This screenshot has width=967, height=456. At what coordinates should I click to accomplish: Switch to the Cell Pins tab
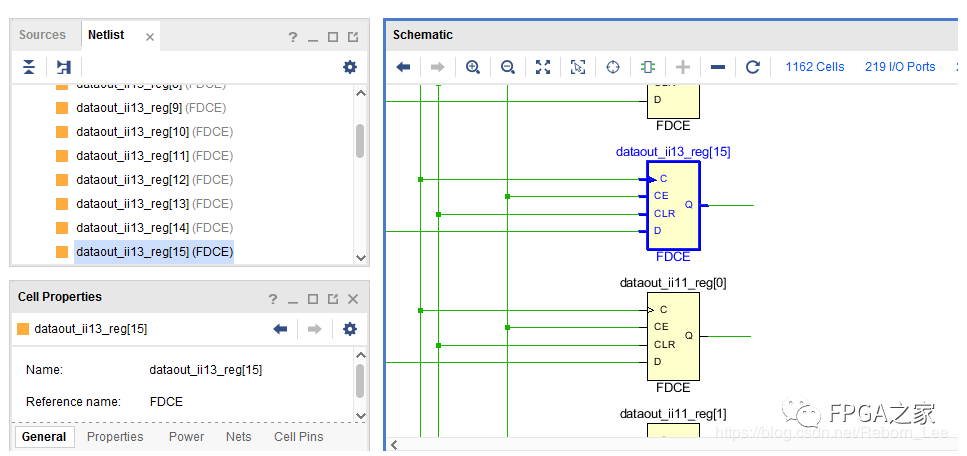298,437
